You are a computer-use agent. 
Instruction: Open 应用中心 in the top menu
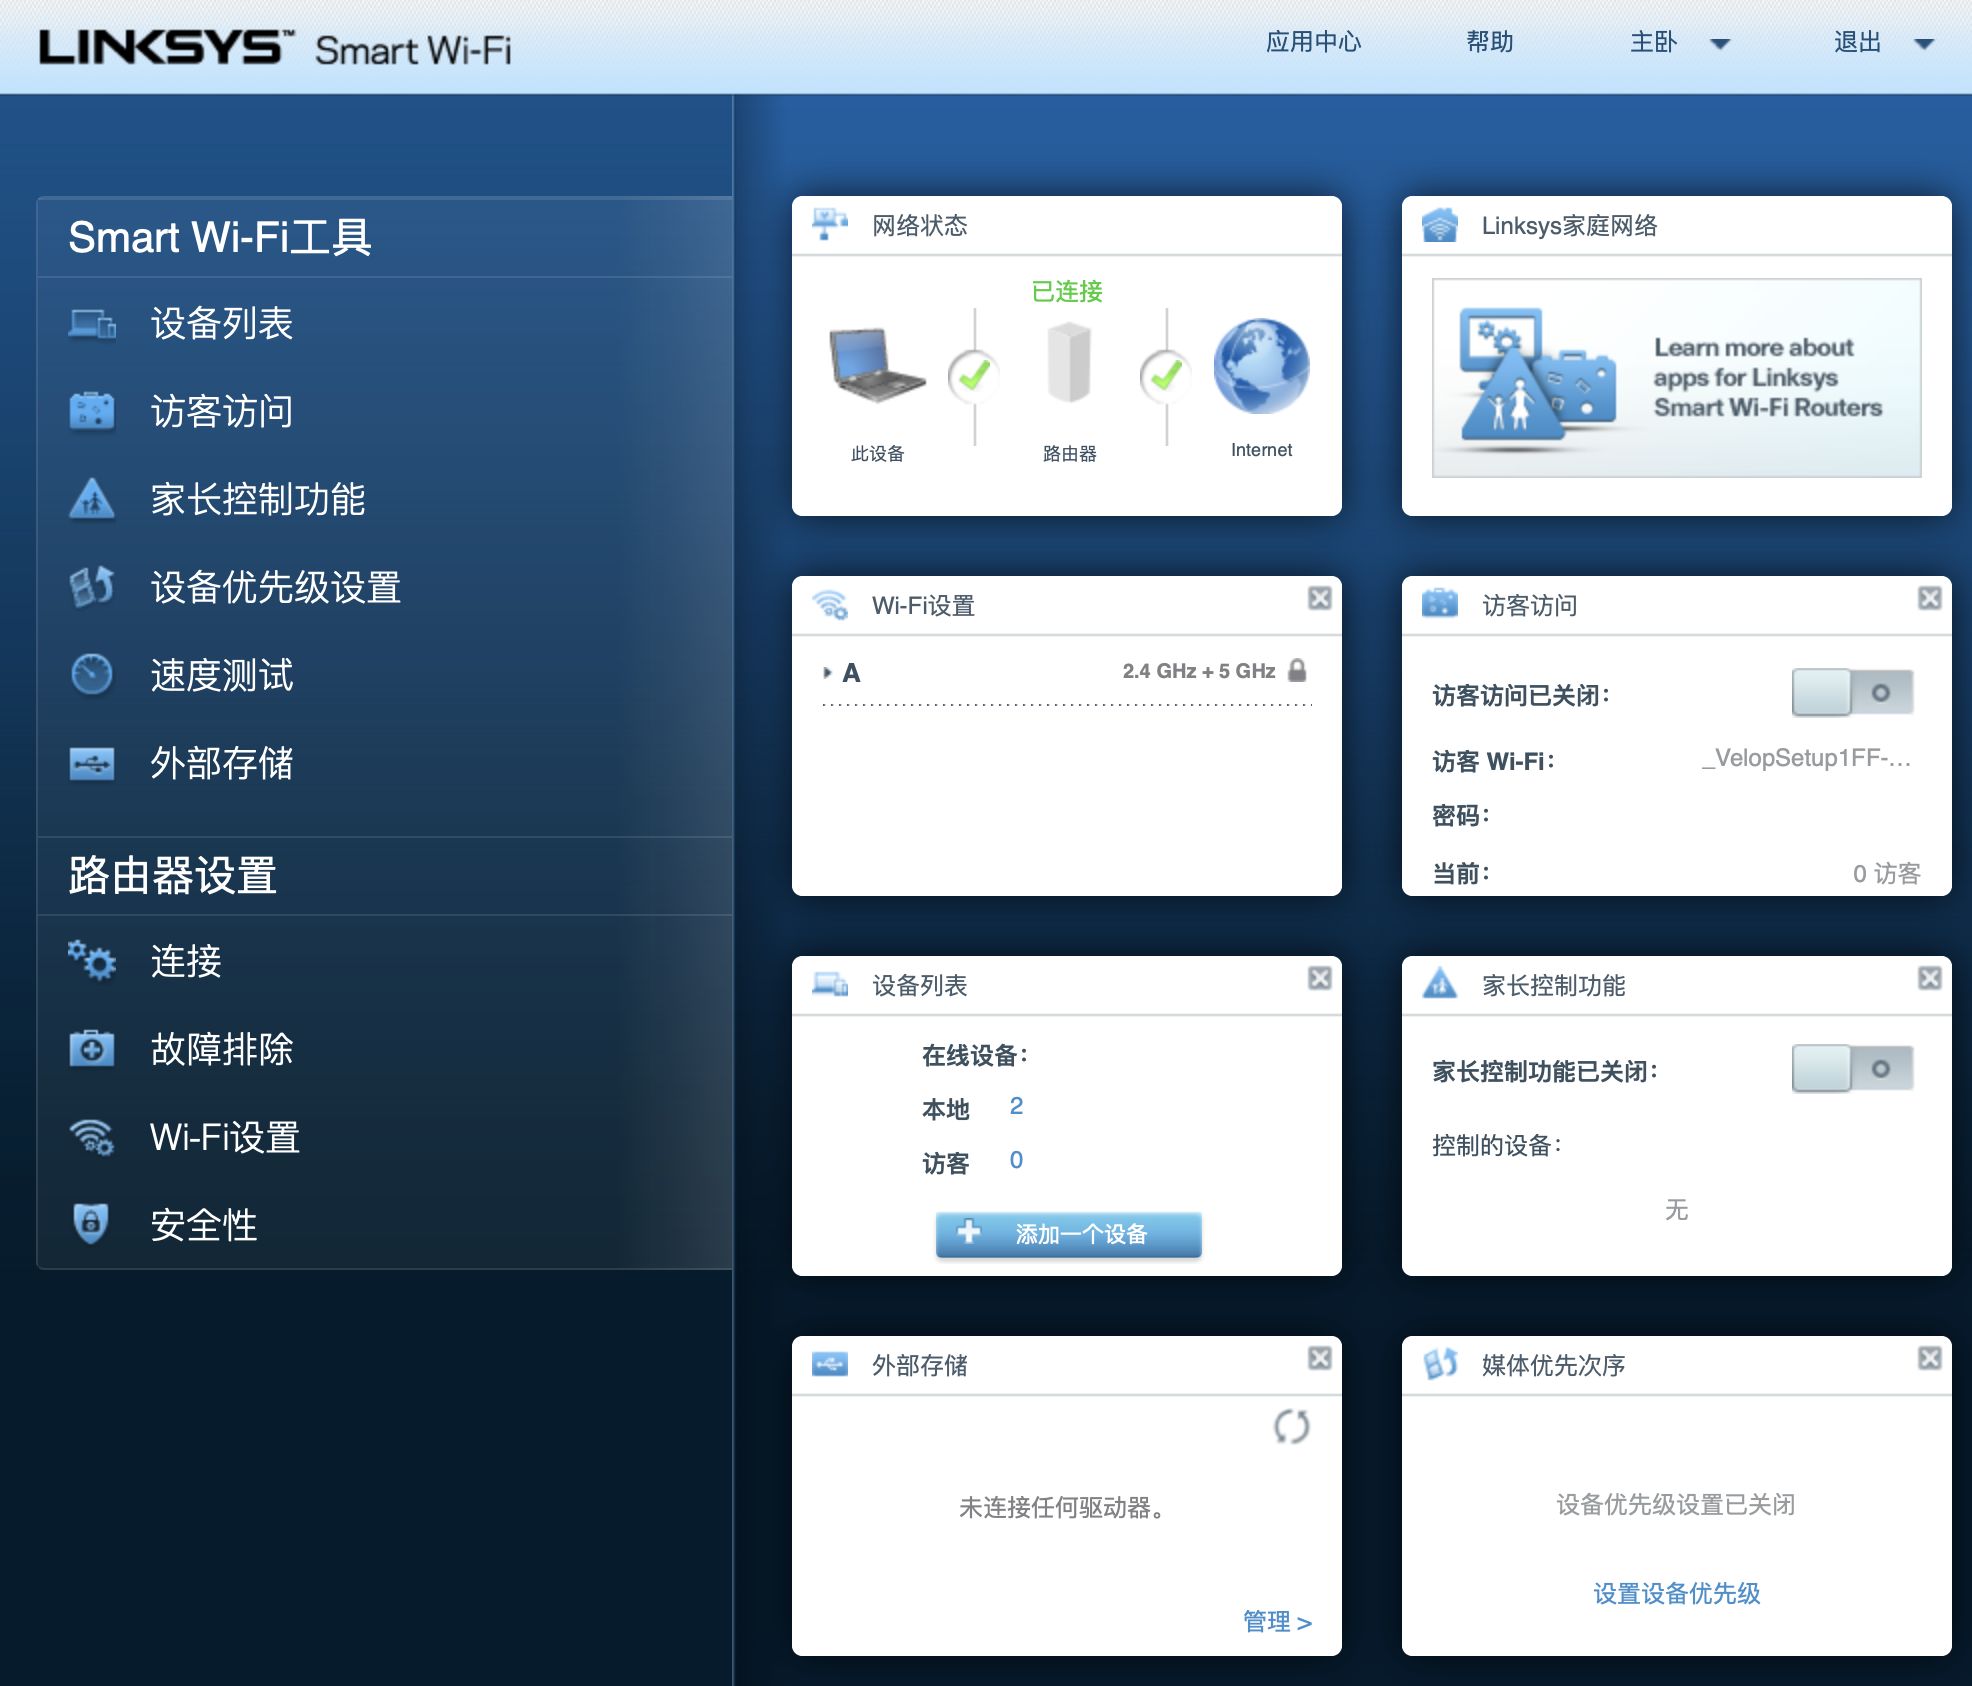[x=1313, y=42]
